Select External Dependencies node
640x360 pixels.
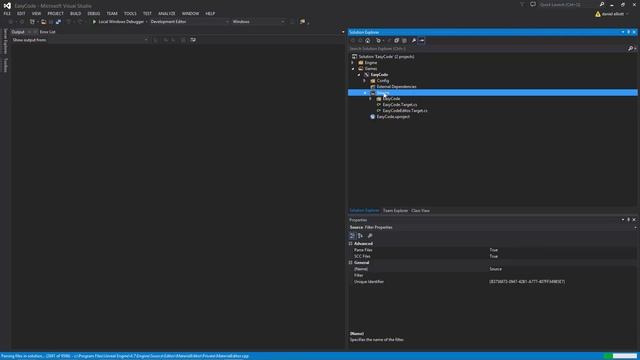pyautogui.click(x=396, y=87)
